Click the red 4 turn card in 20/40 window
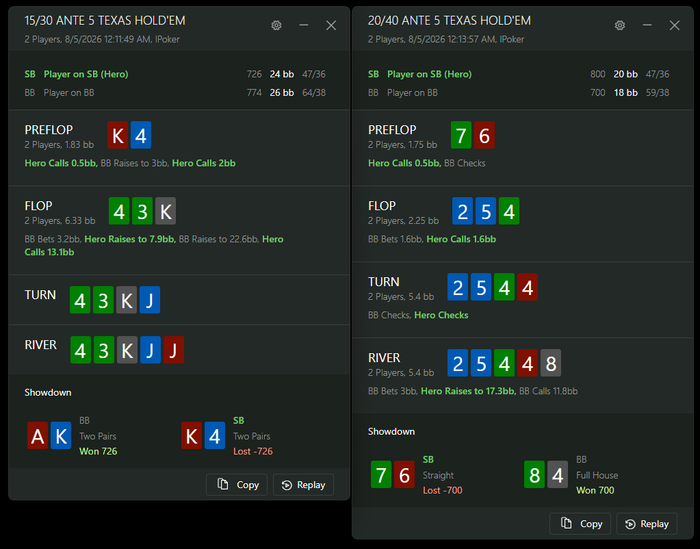 527,287
